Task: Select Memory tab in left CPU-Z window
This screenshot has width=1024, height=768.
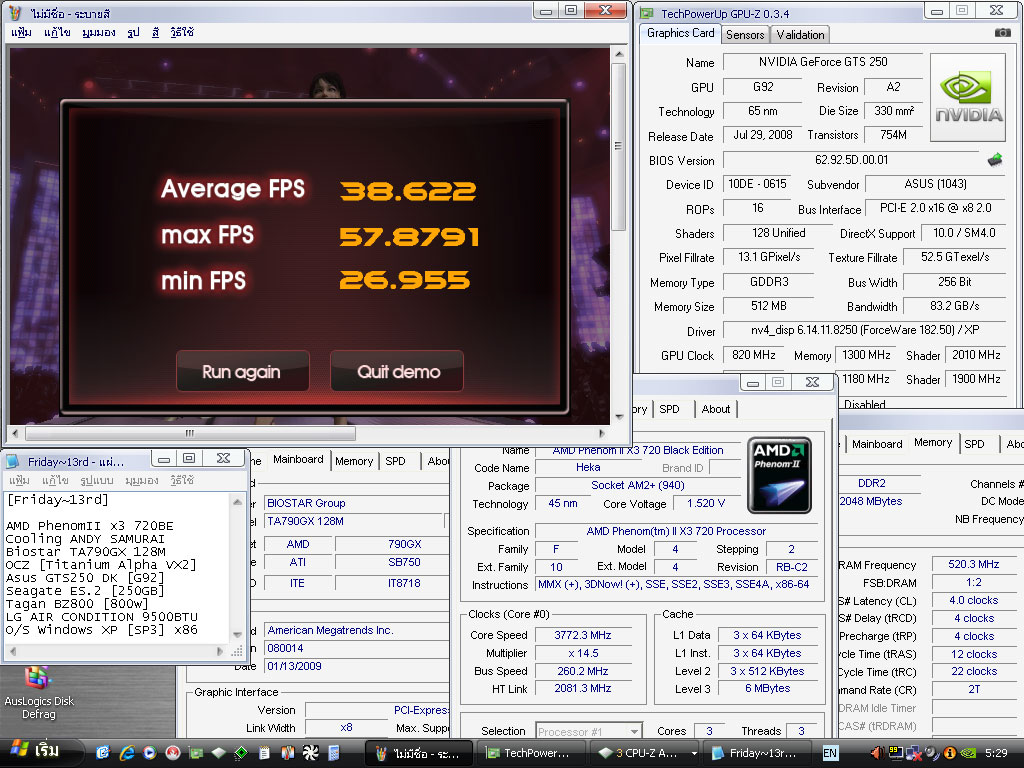Action: pyautogui.click(x=354, y=461)
